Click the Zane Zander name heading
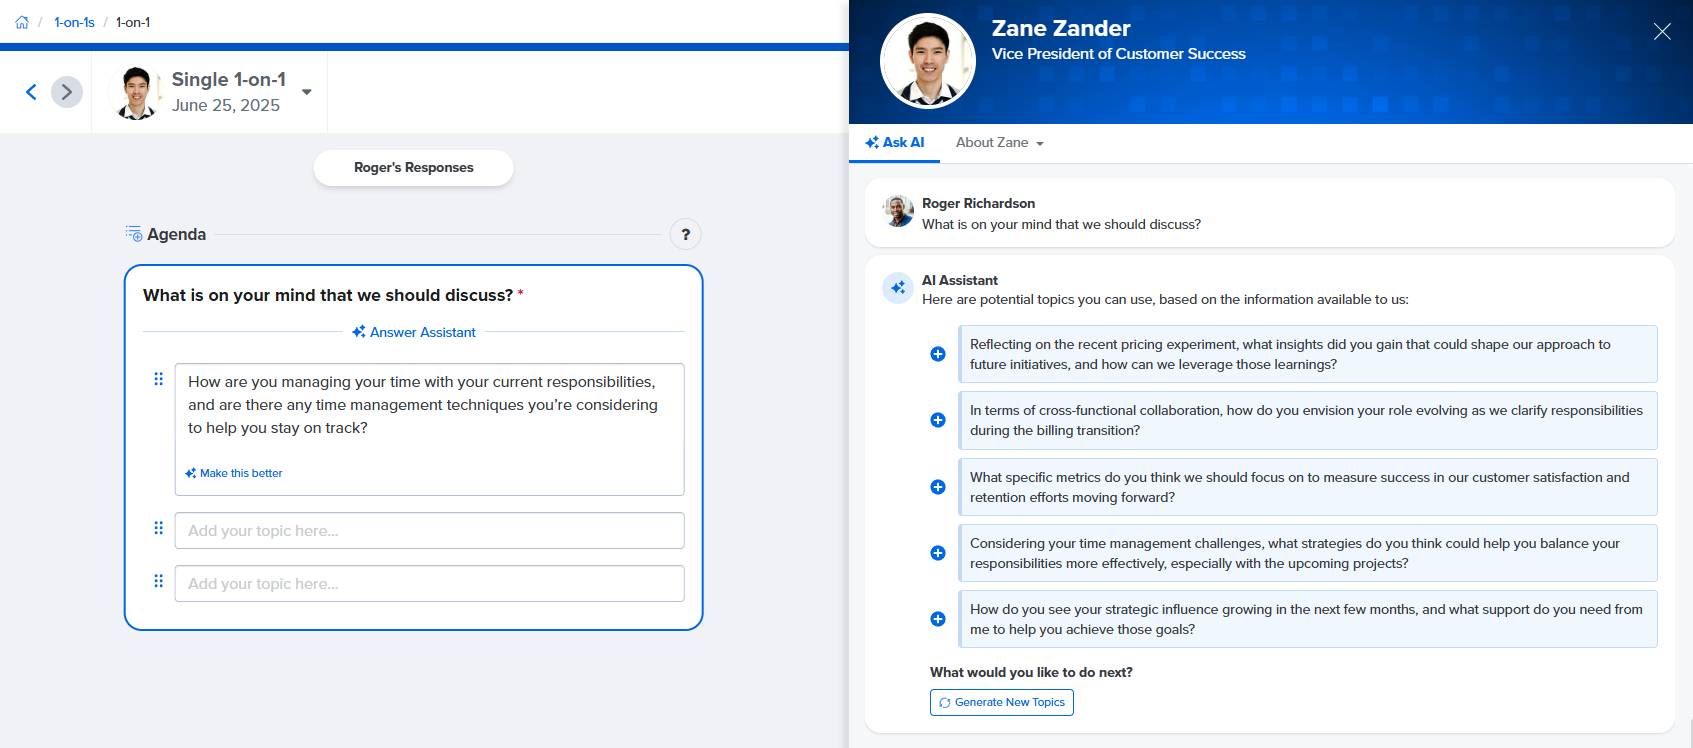Screen dimensions: 1693x748 click(1061, 29)
